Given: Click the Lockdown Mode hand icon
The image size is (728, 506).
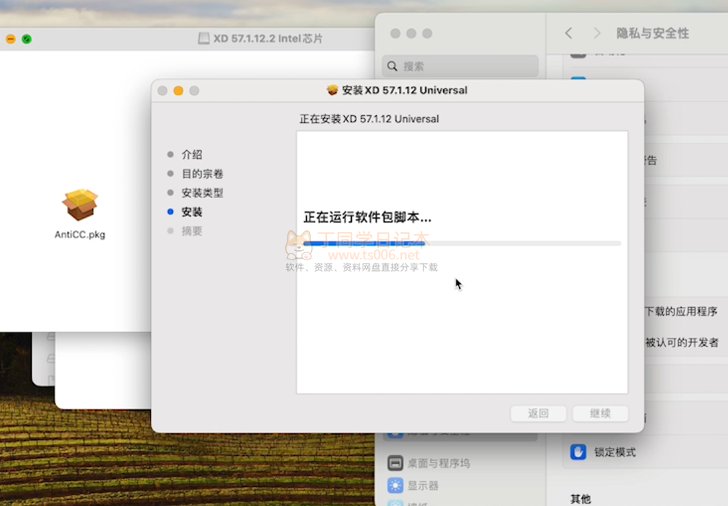Looking at the screenshot, I should [578, 452].
